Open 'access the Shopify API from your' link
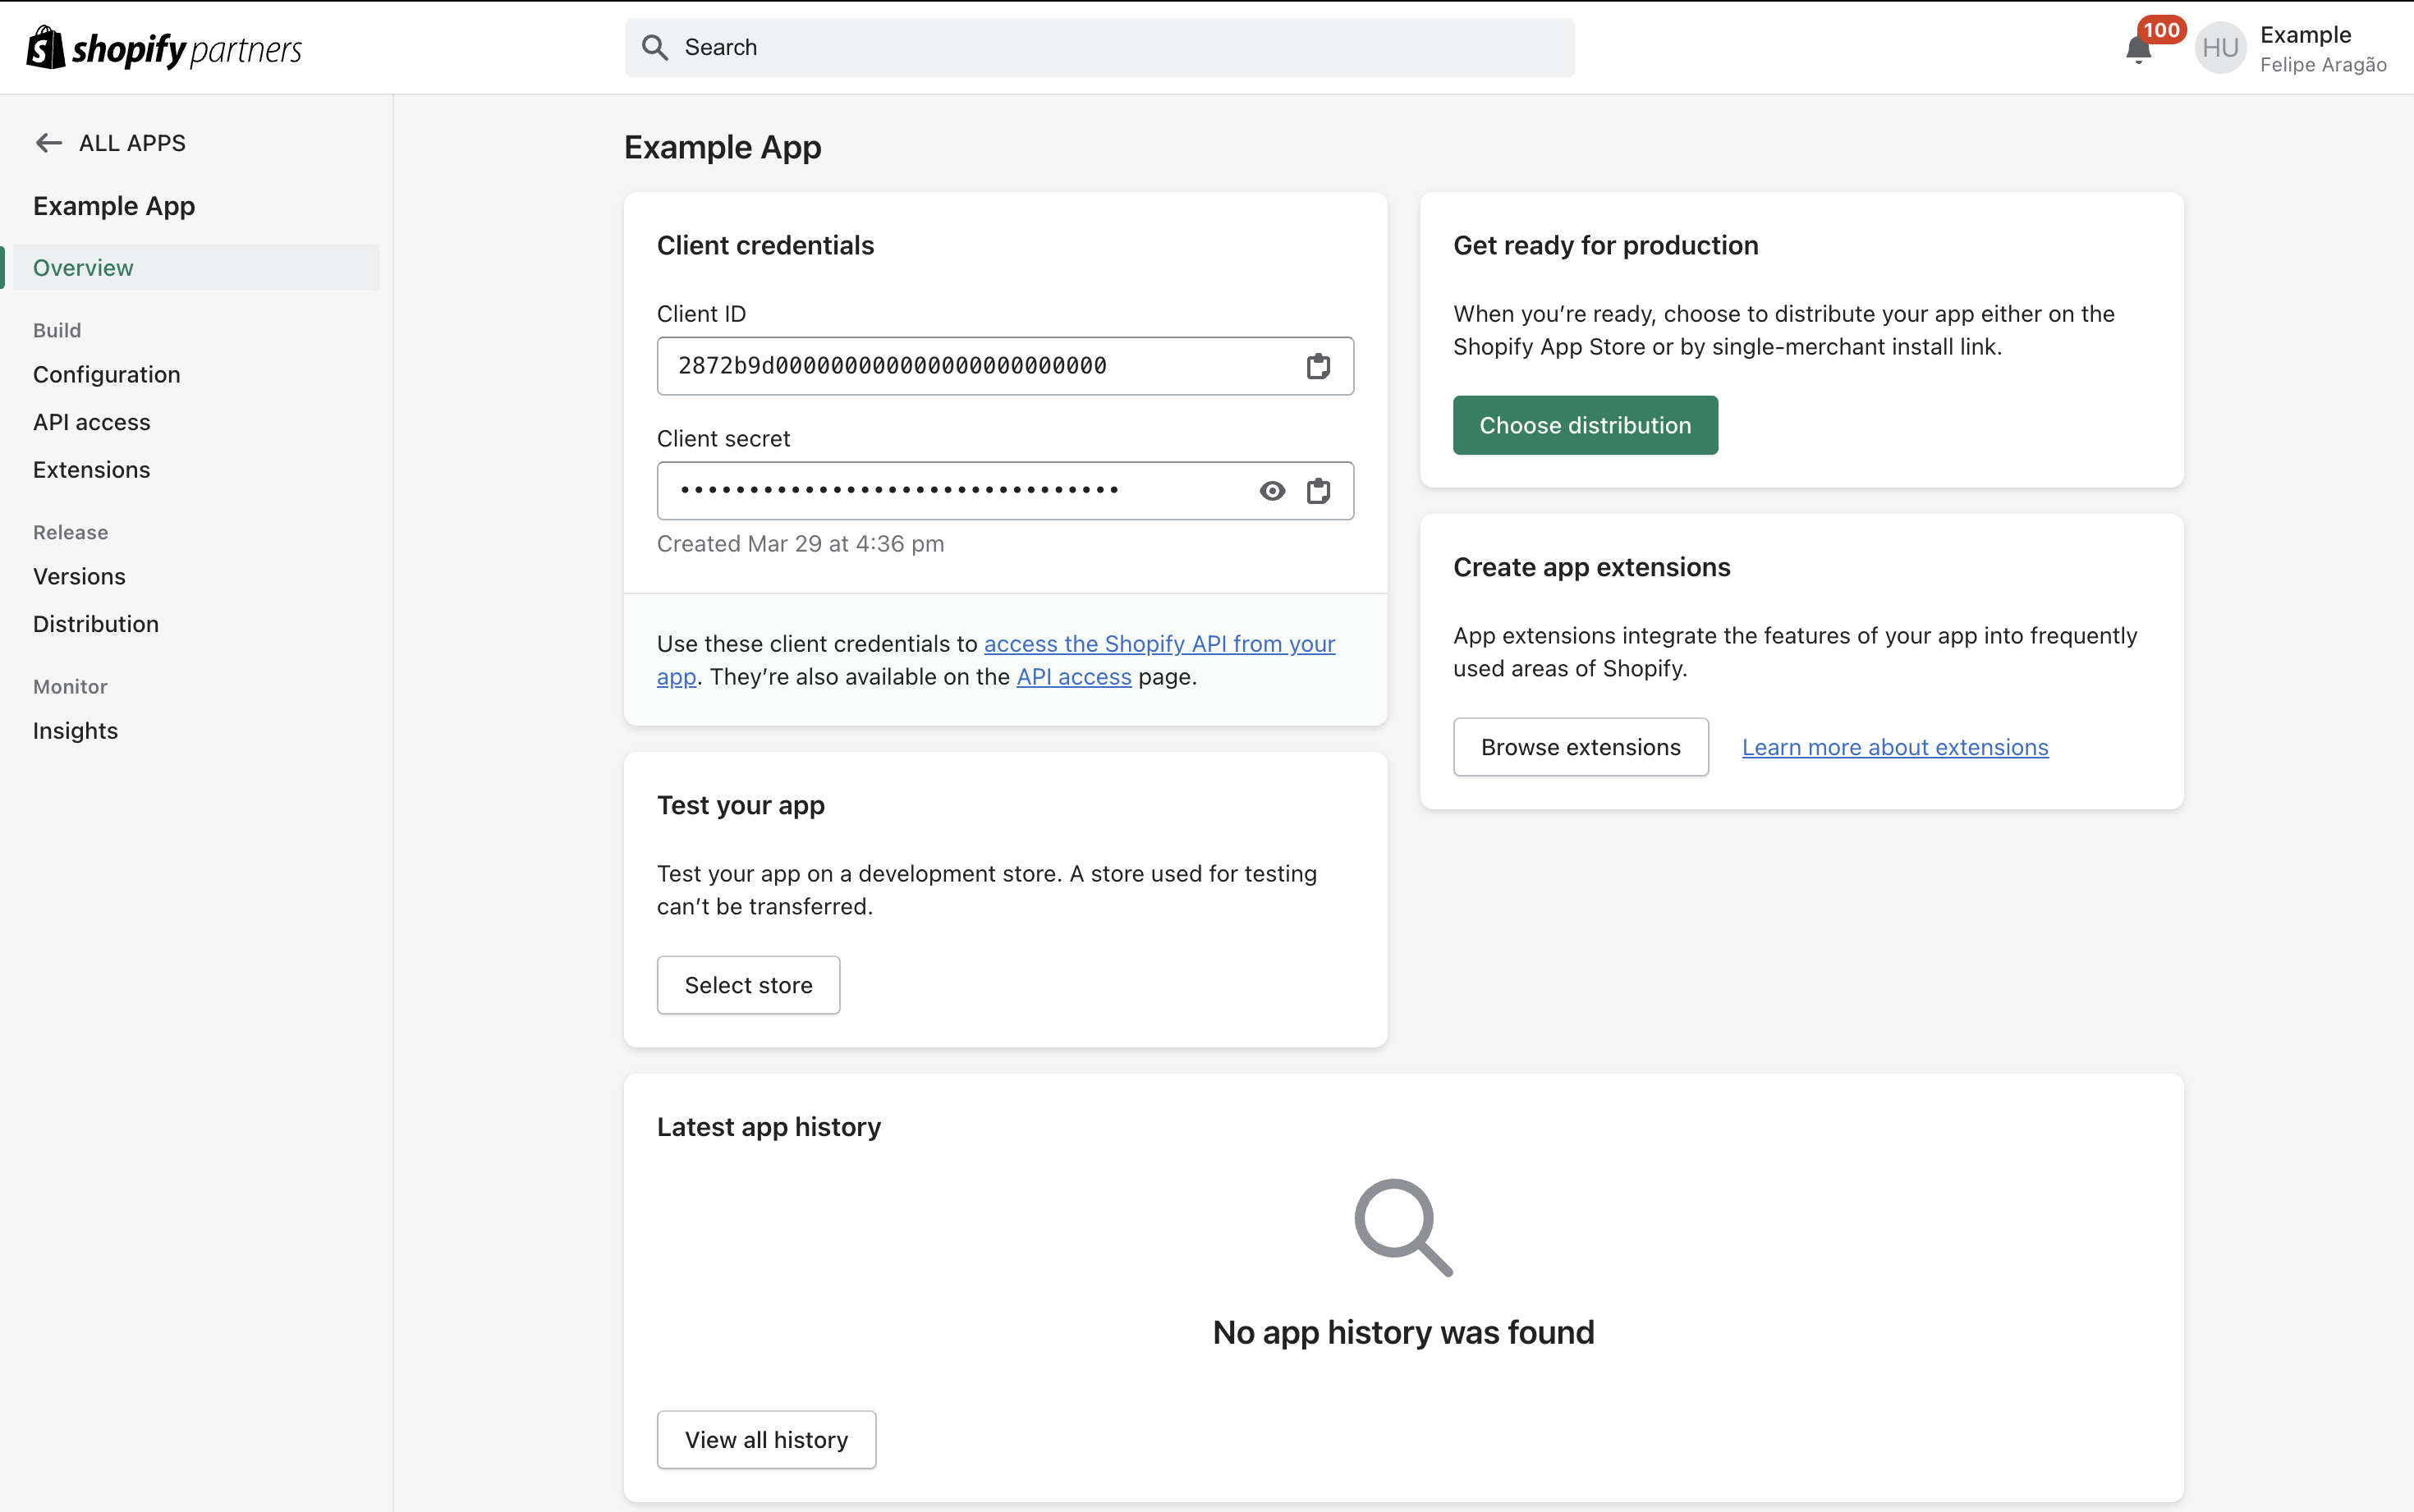The image size is (2414, 1512). [1159, 644]
